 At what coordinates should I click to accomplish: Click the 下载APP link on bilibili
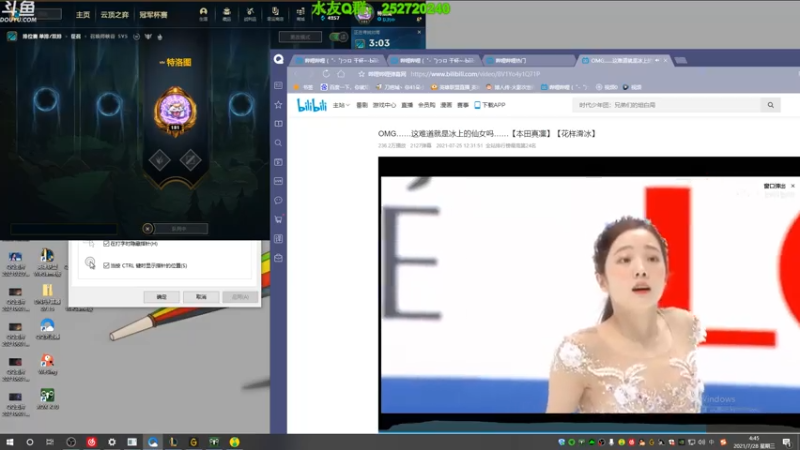(x=490, y=105)
